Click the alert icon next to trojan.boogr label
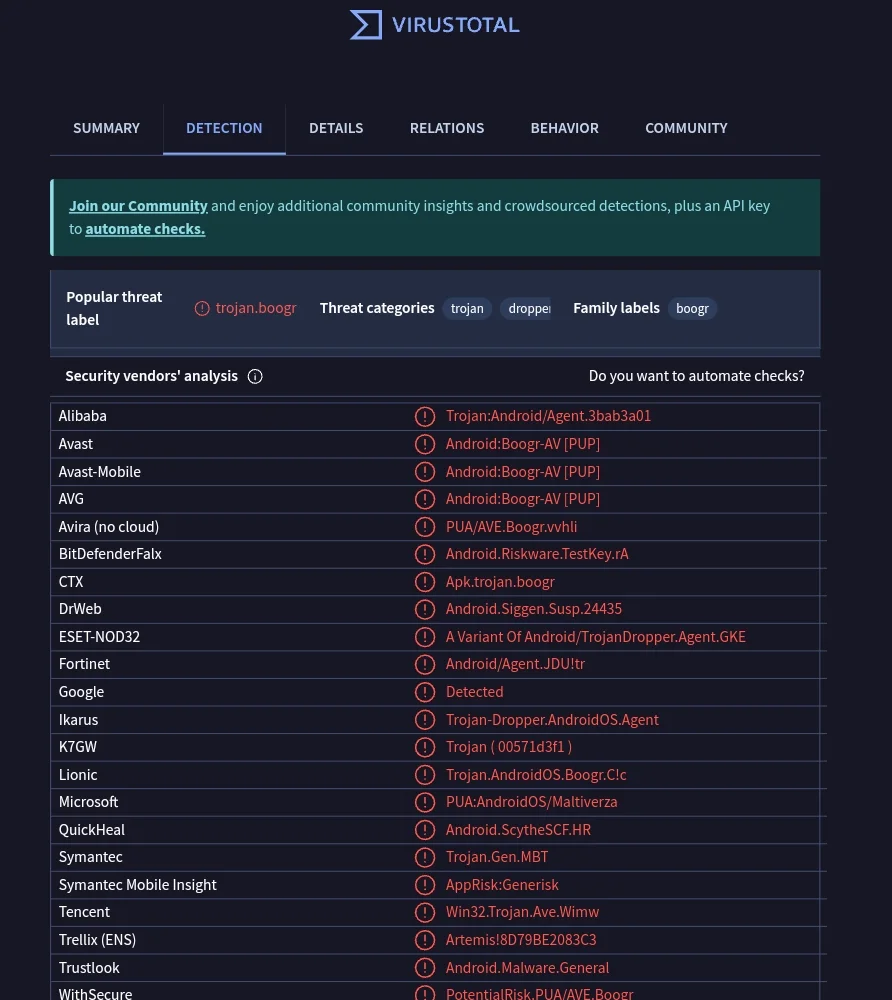This screenshot has width=892, height=1000. point(202,309)
